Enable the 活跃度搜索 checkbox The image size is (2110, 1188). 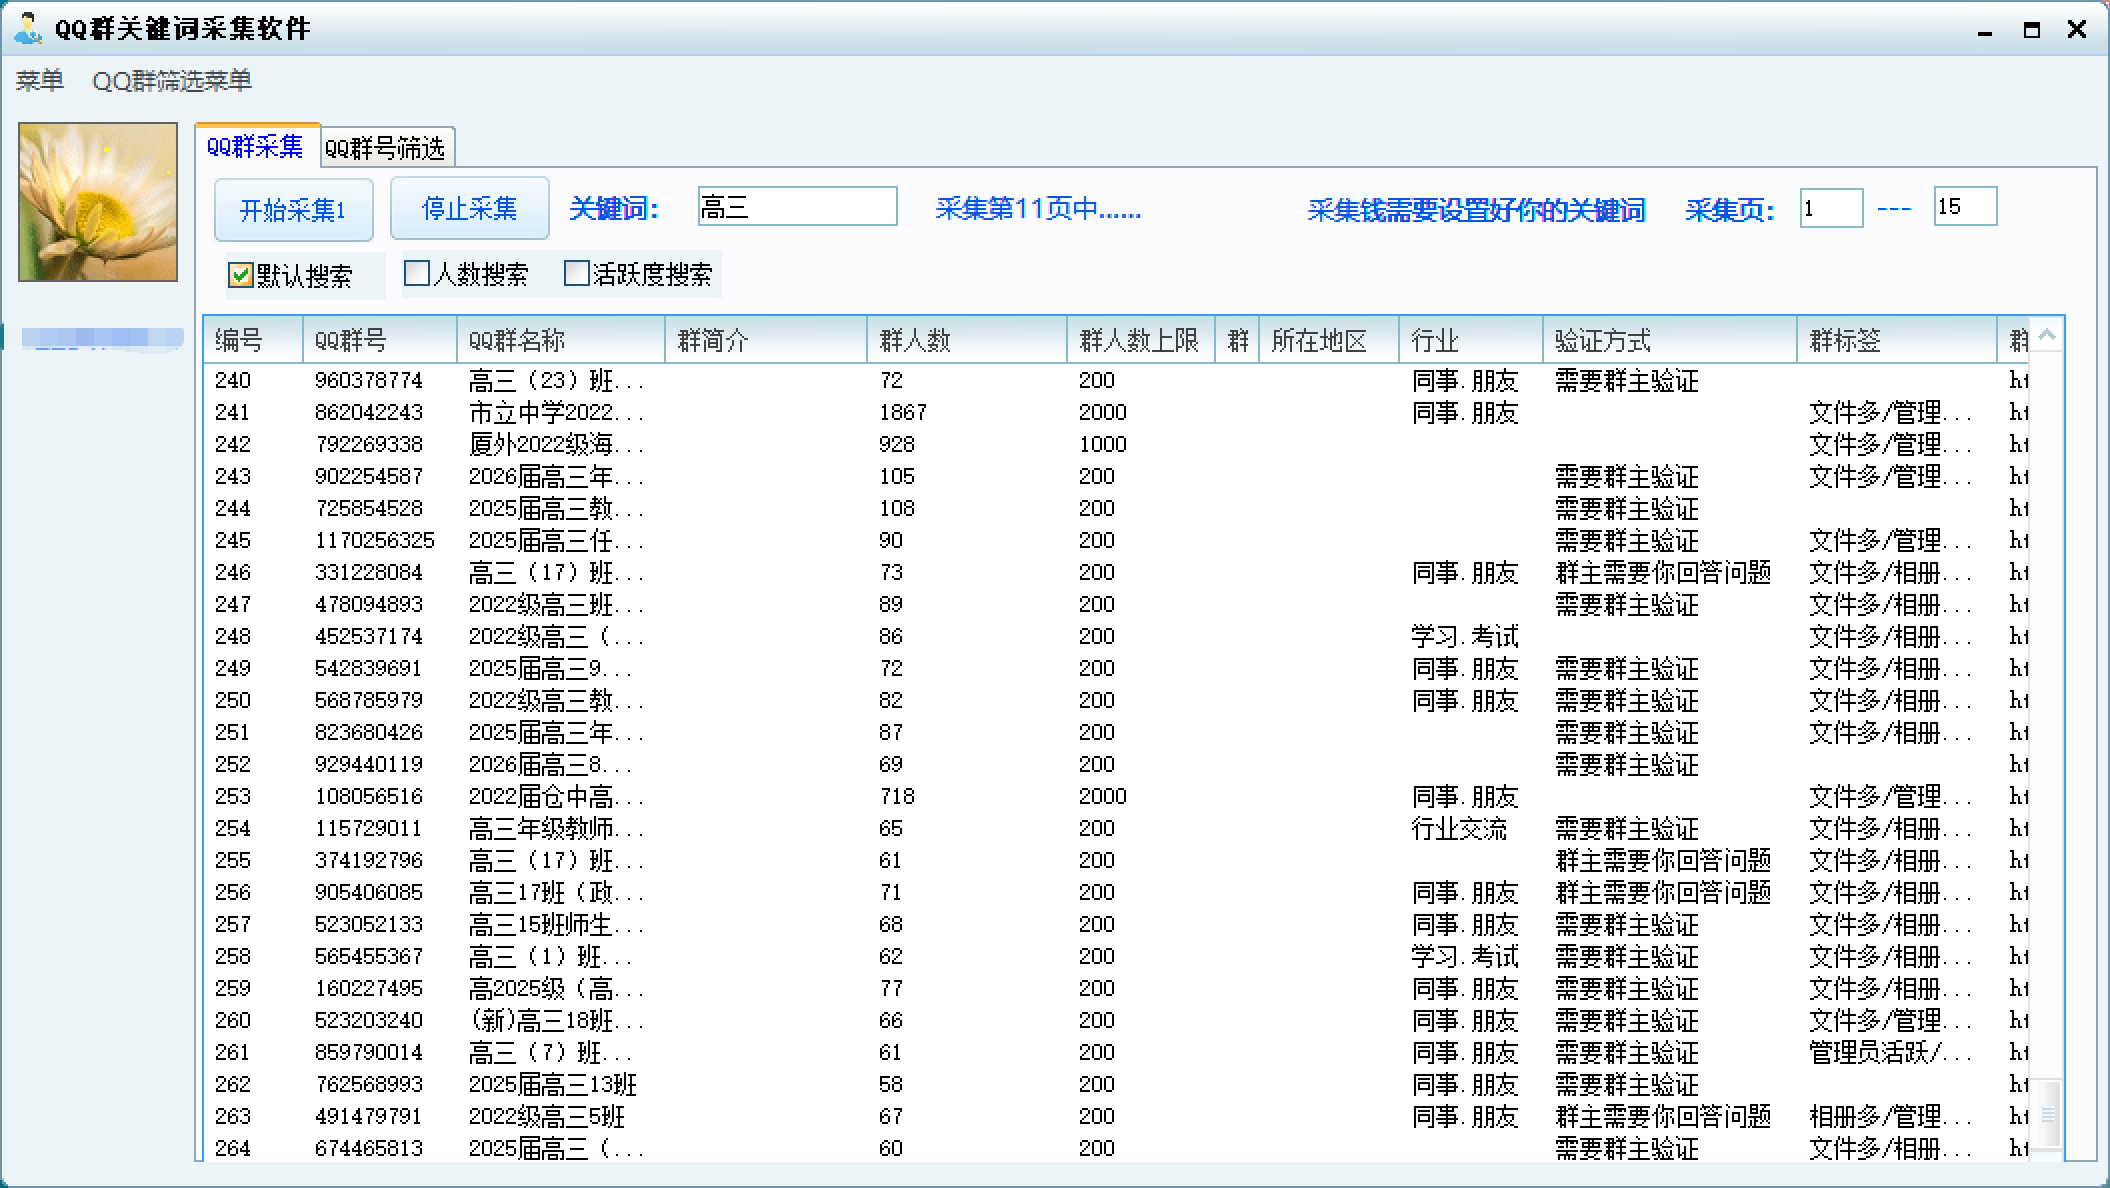click(576, 273)
